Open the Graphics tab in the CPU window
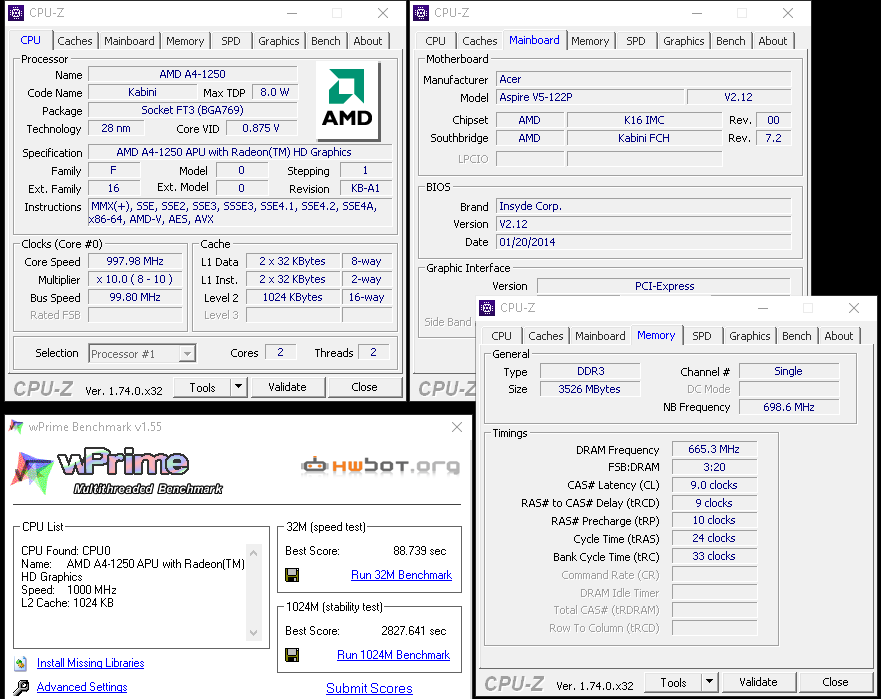Viewport: 881px width, 699px height. 279,41
